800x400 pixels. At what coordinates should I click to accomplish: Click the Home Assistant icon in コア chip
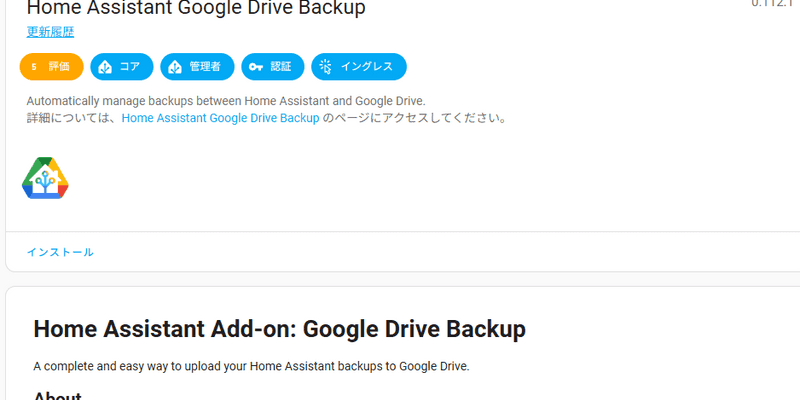pyautogui.click(x=105, y=67)
